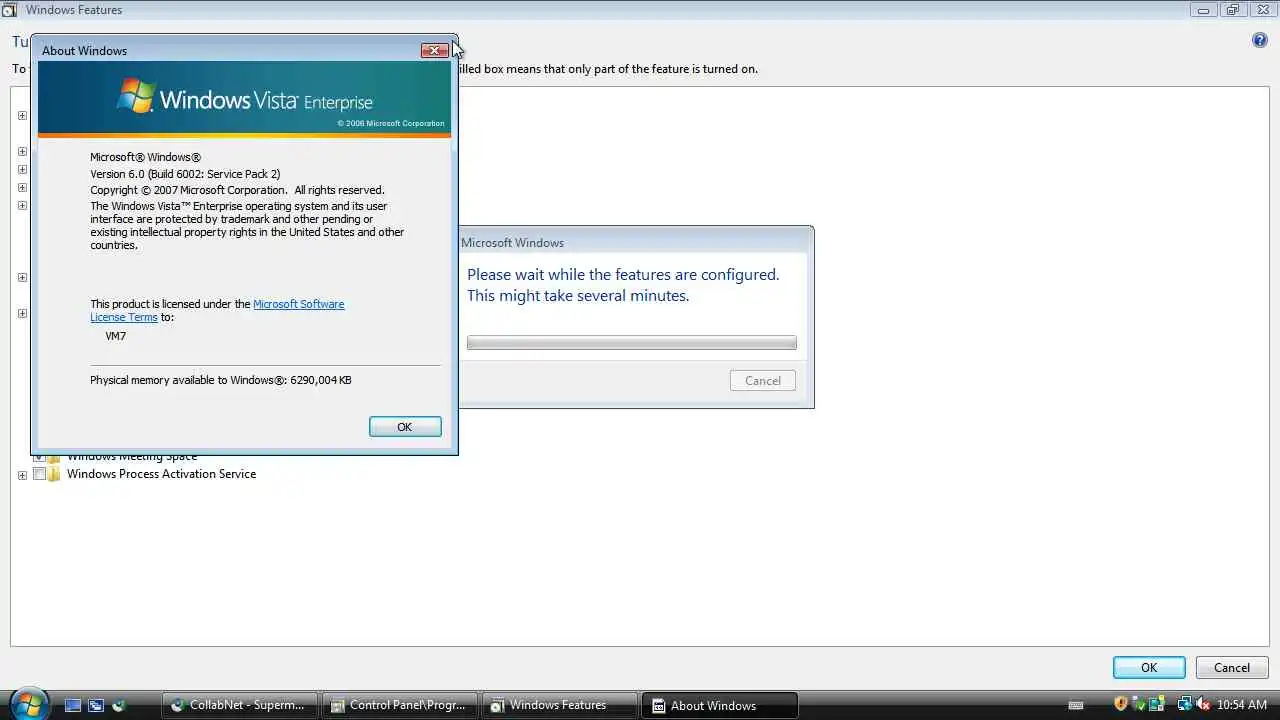
Task: Expand Windows Process Activation Service node
Action: click(22, 475)
